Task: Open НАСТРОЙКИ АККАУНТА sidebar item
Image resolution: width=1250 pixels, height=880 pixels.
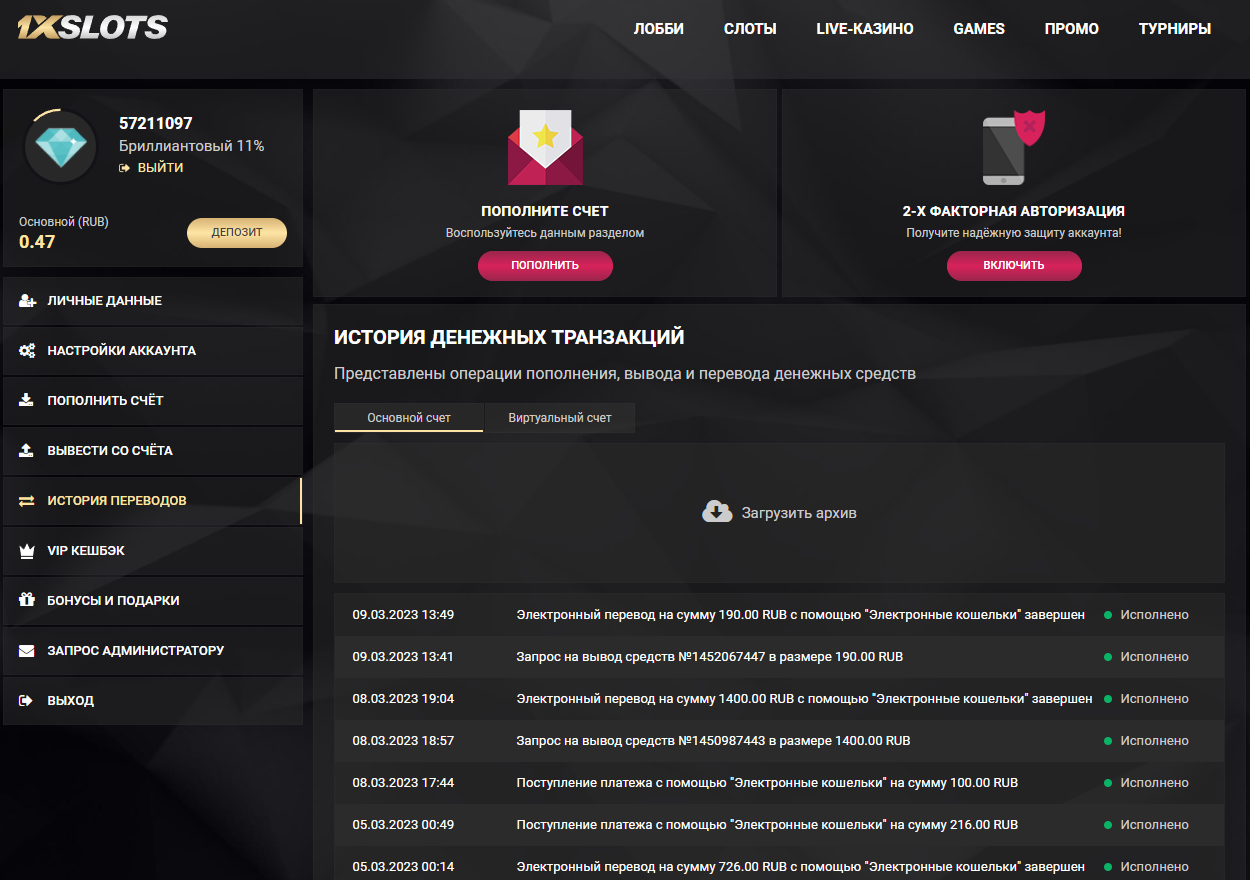Action: click(152, 351)
